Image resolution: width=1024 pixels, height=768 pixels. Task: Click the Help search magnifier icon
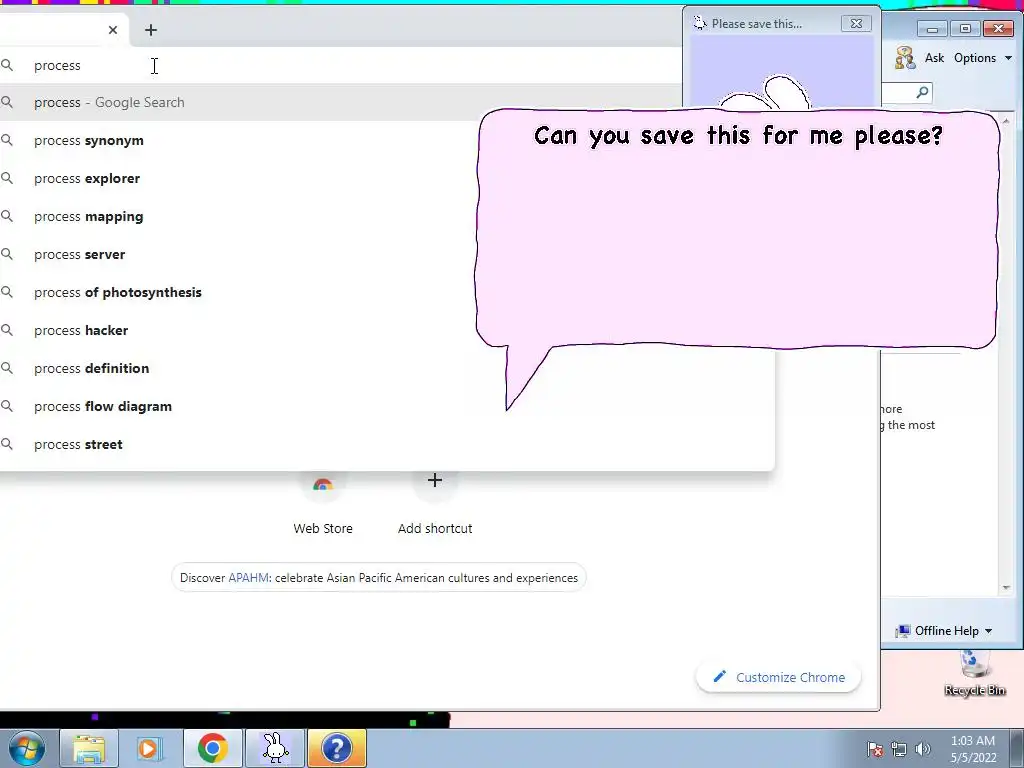[922, 92]
